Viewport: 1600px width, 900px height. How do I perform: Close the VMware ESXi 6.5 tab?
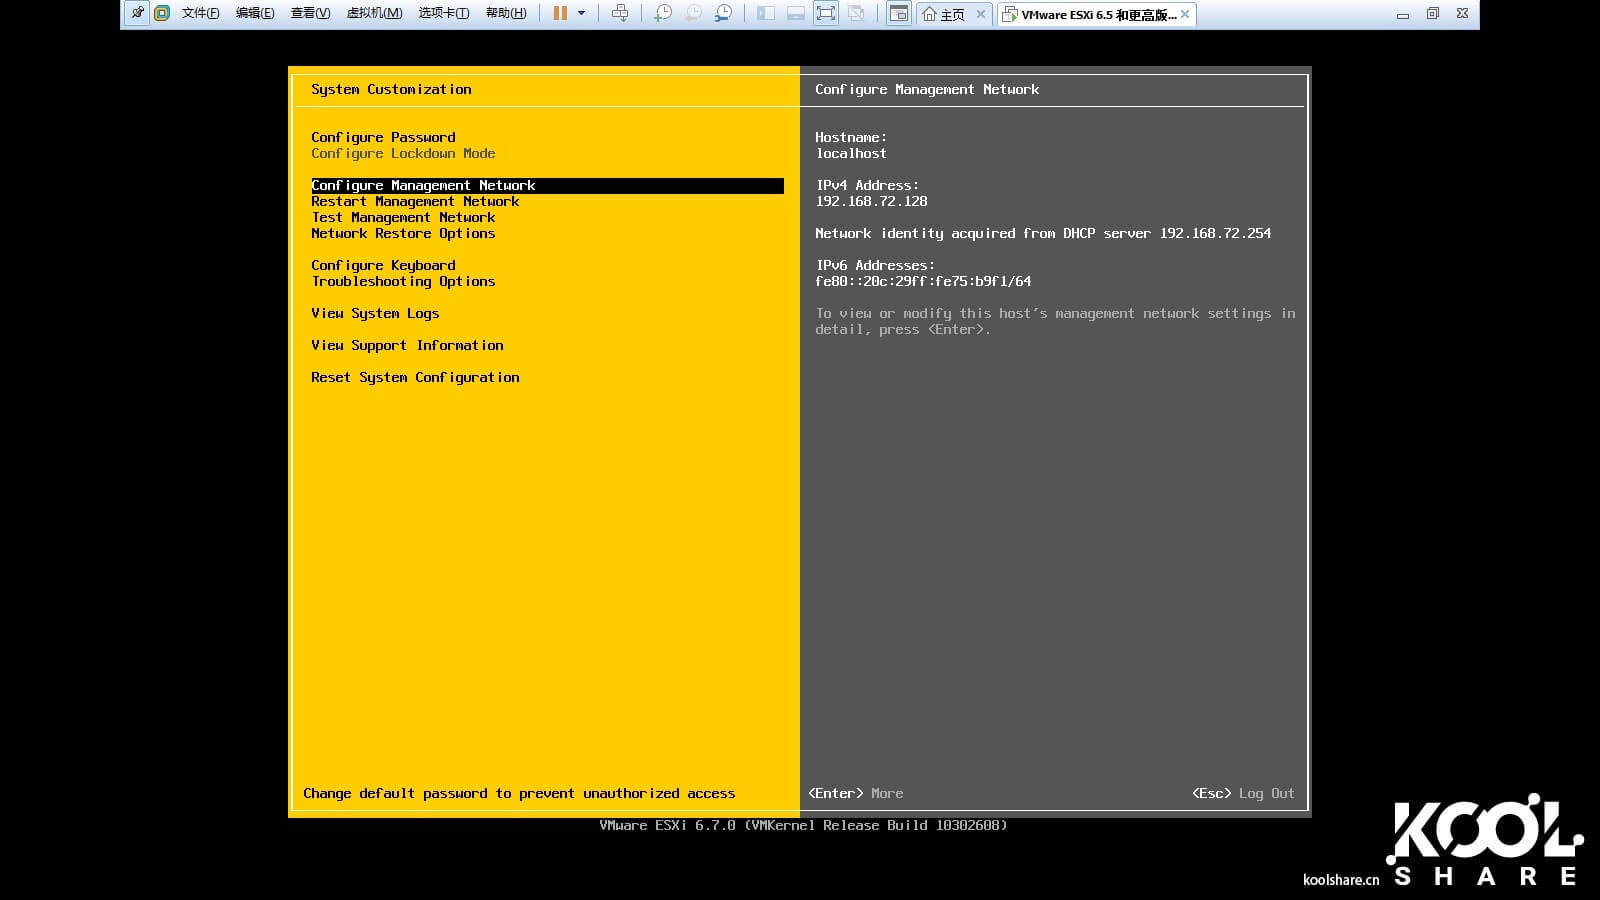pyautogui.click(x=1184, y=14)
